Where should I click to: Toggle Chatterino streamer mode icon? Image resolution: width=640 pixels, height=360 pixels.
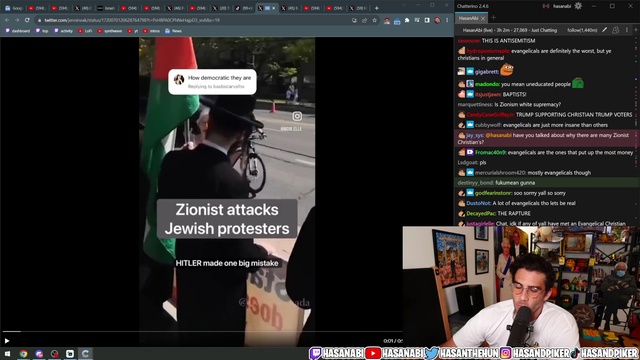pyautogui.click(x=546, y=6)
